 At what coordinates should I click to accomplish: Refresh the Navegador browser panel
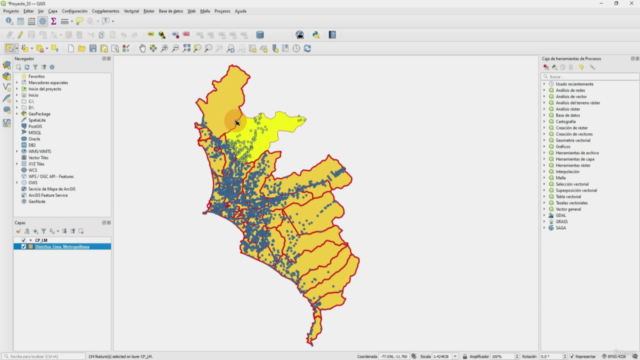27,67
